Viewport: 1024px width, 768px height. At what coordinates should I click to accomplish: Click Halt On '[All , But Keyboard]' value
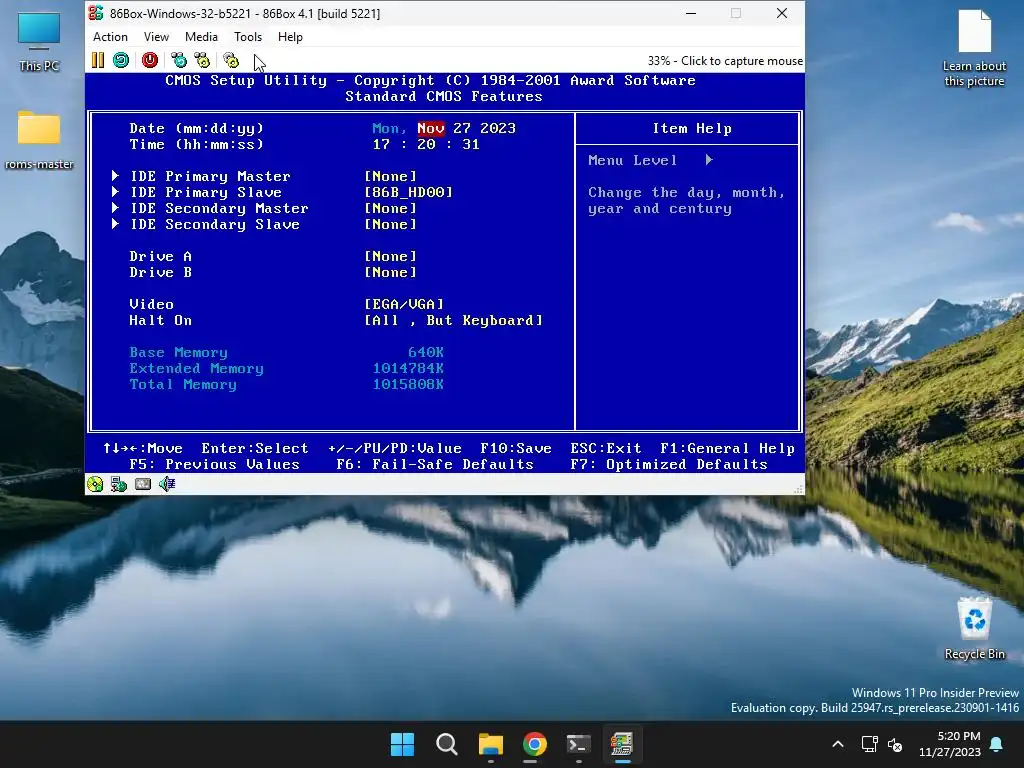pos(454,320)
